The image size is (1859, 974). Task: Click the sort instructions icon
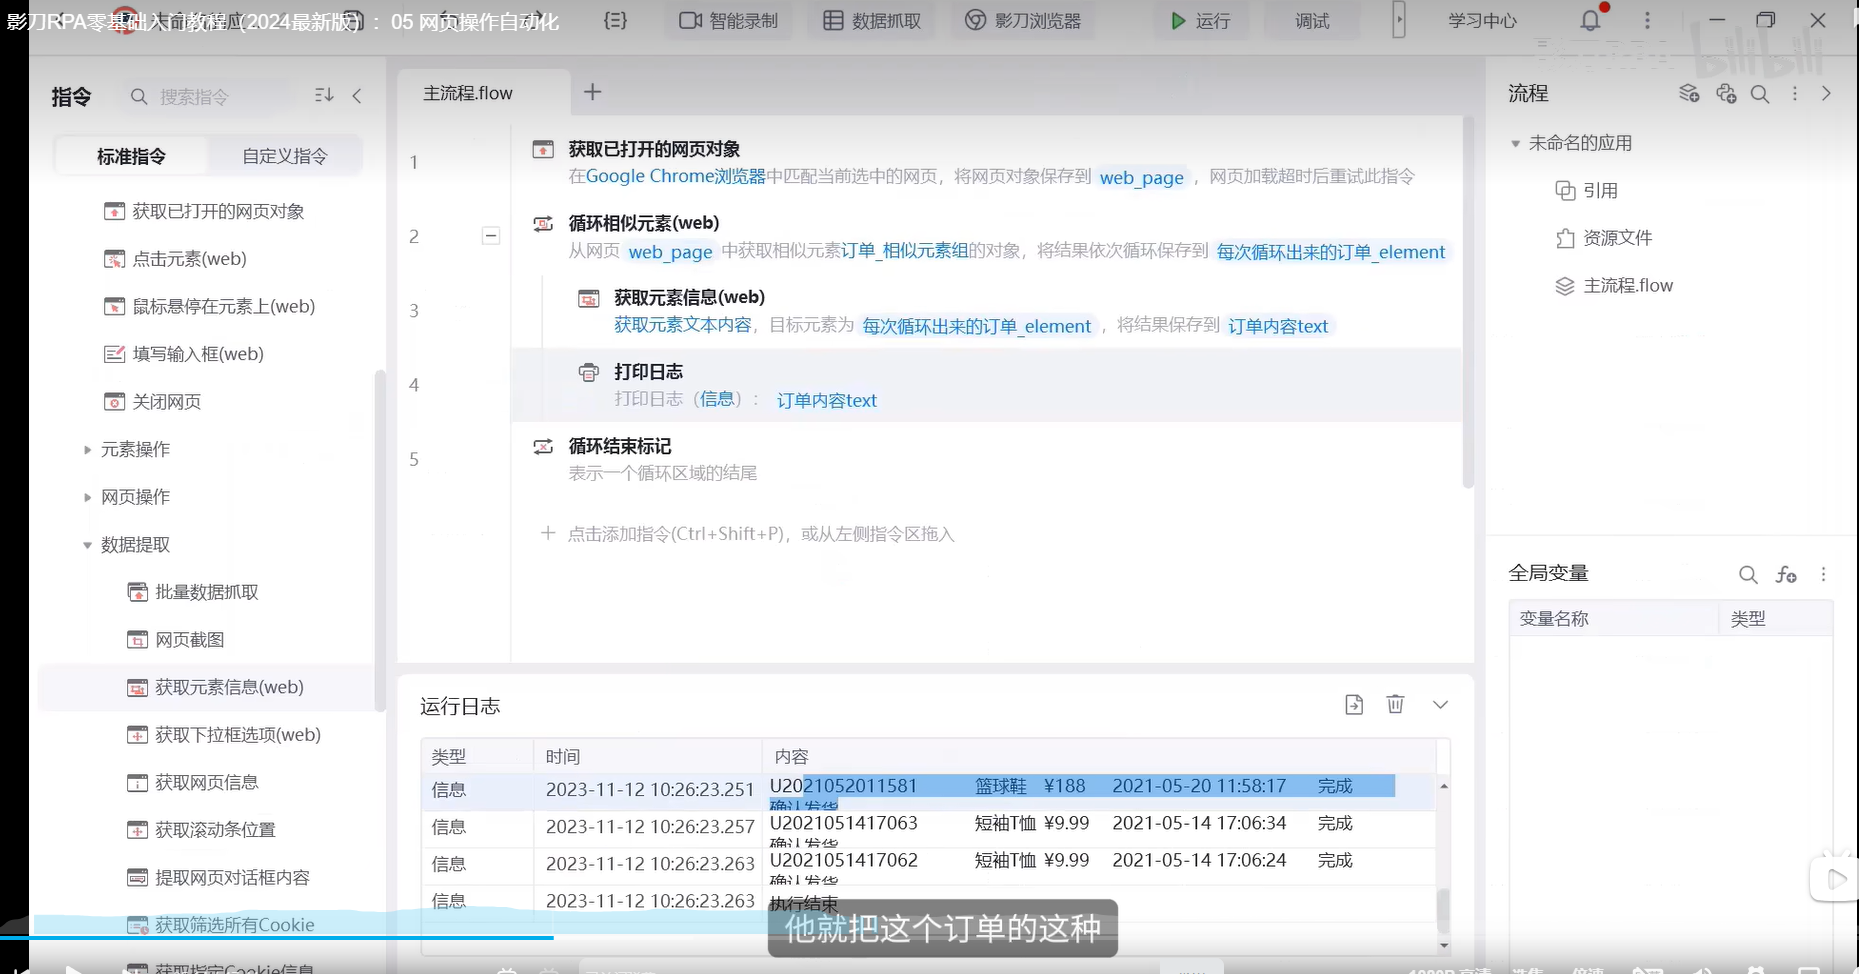tap(324, 95)
